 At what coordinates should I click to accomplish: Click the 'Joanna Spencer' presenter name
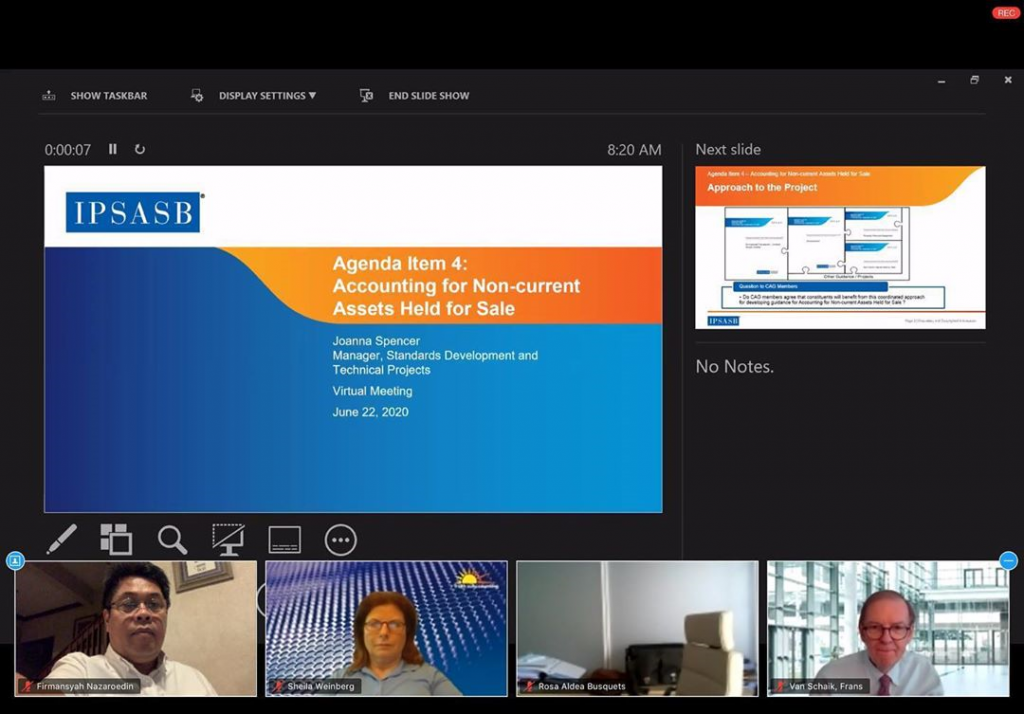pos(376,341)
